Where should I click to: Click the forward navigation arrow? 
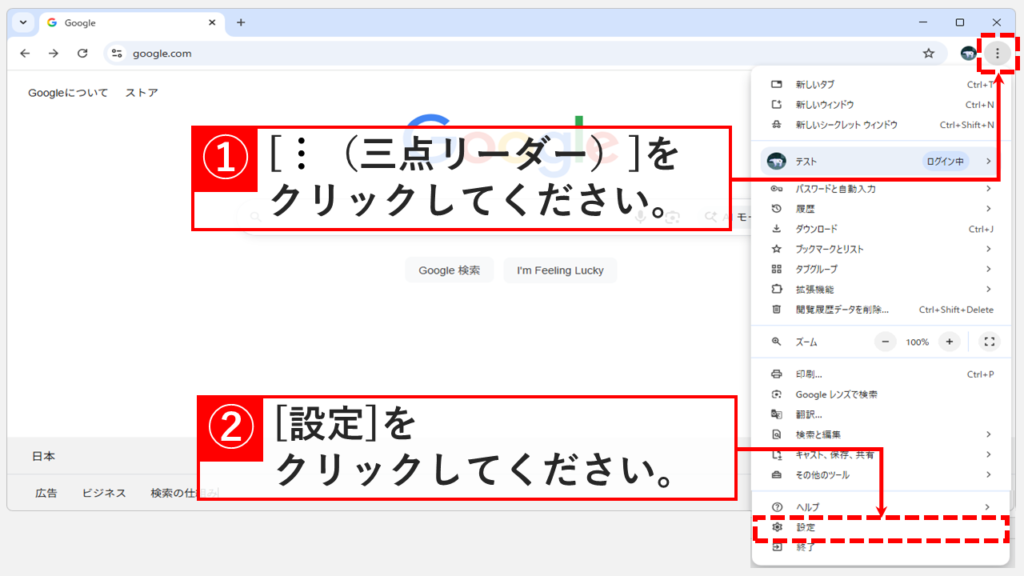(52, 54)
